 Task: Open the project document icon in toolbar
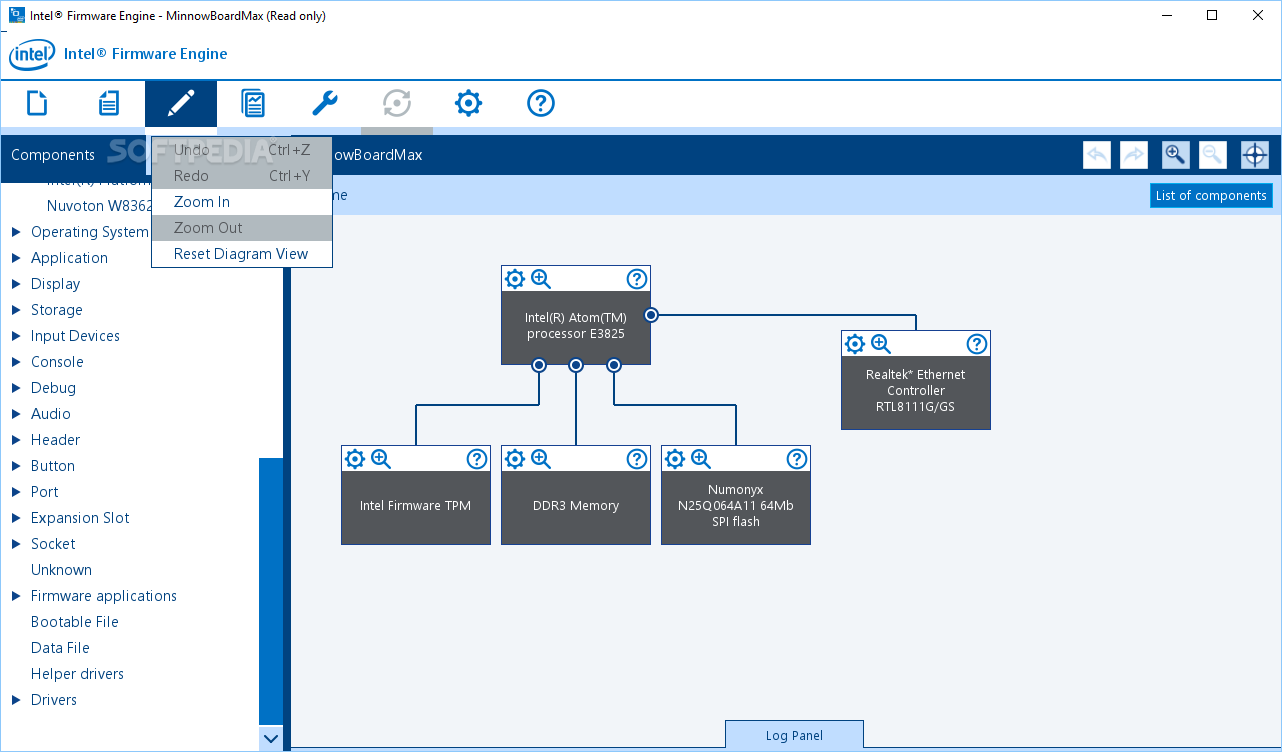click(x=109, y=103)
